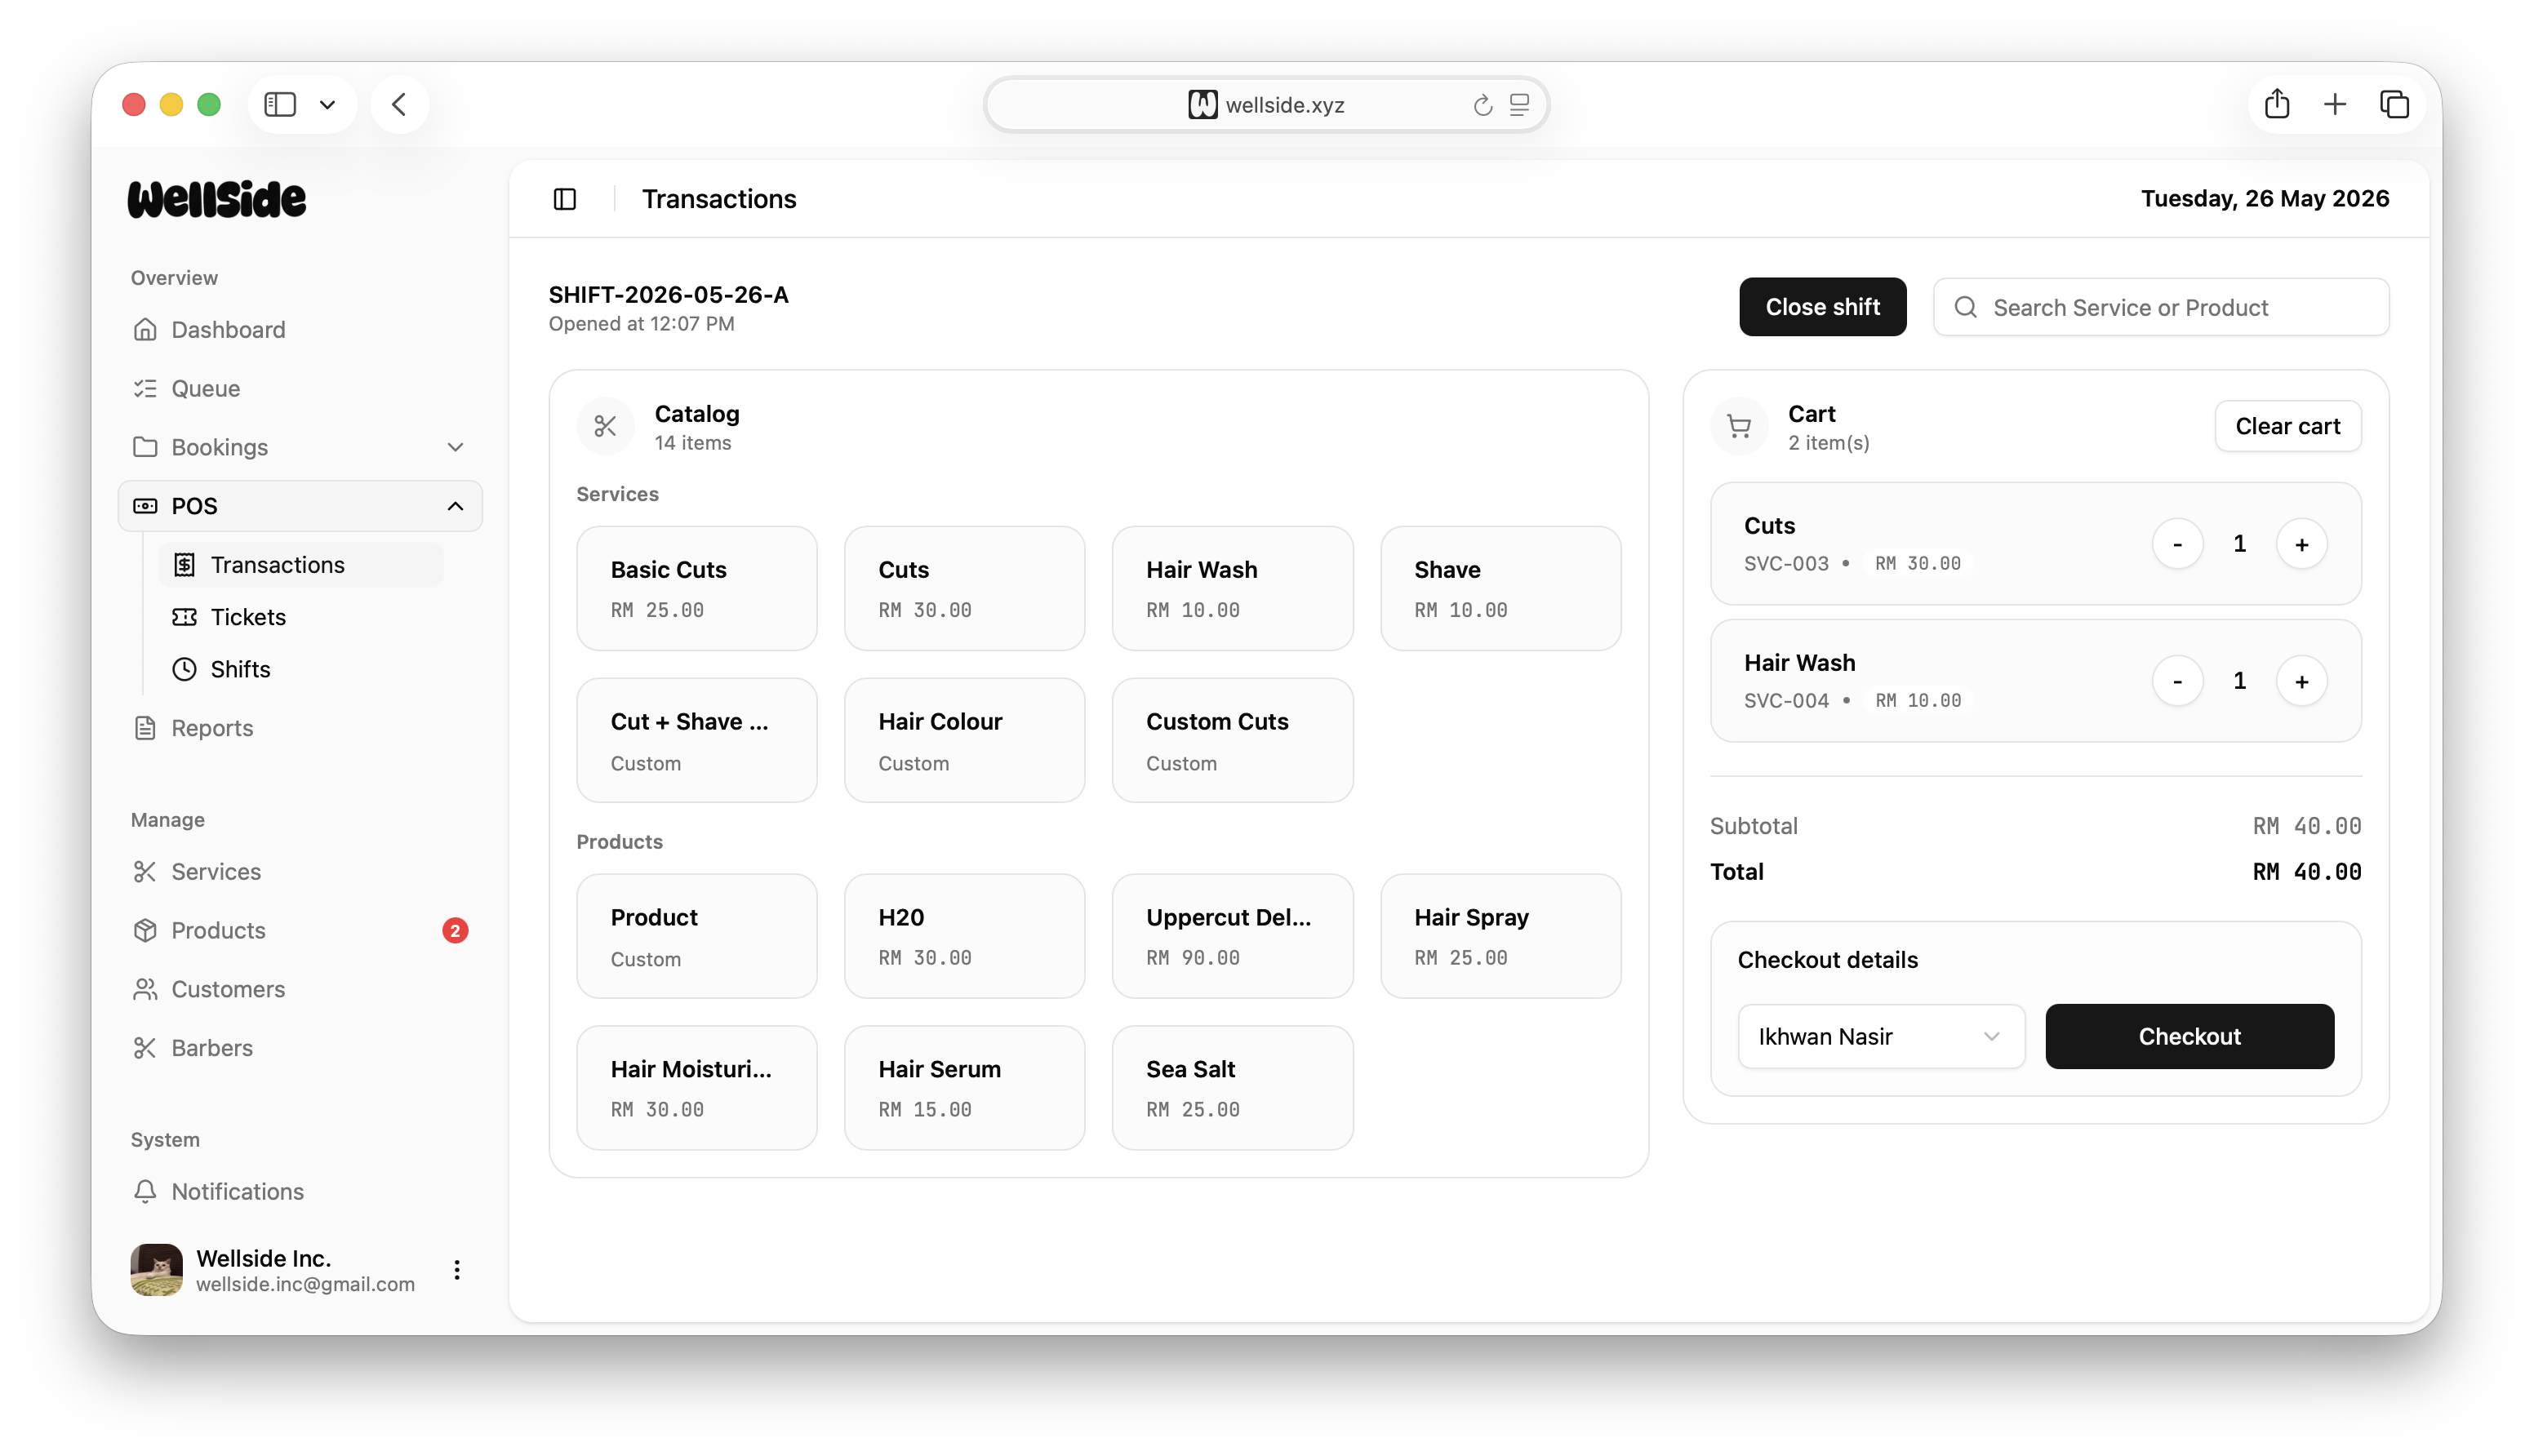Image resolution: width=2534 pixels, height=1456 pixels.
Task: Add H20 product to cart
Action: click(965, 936)
